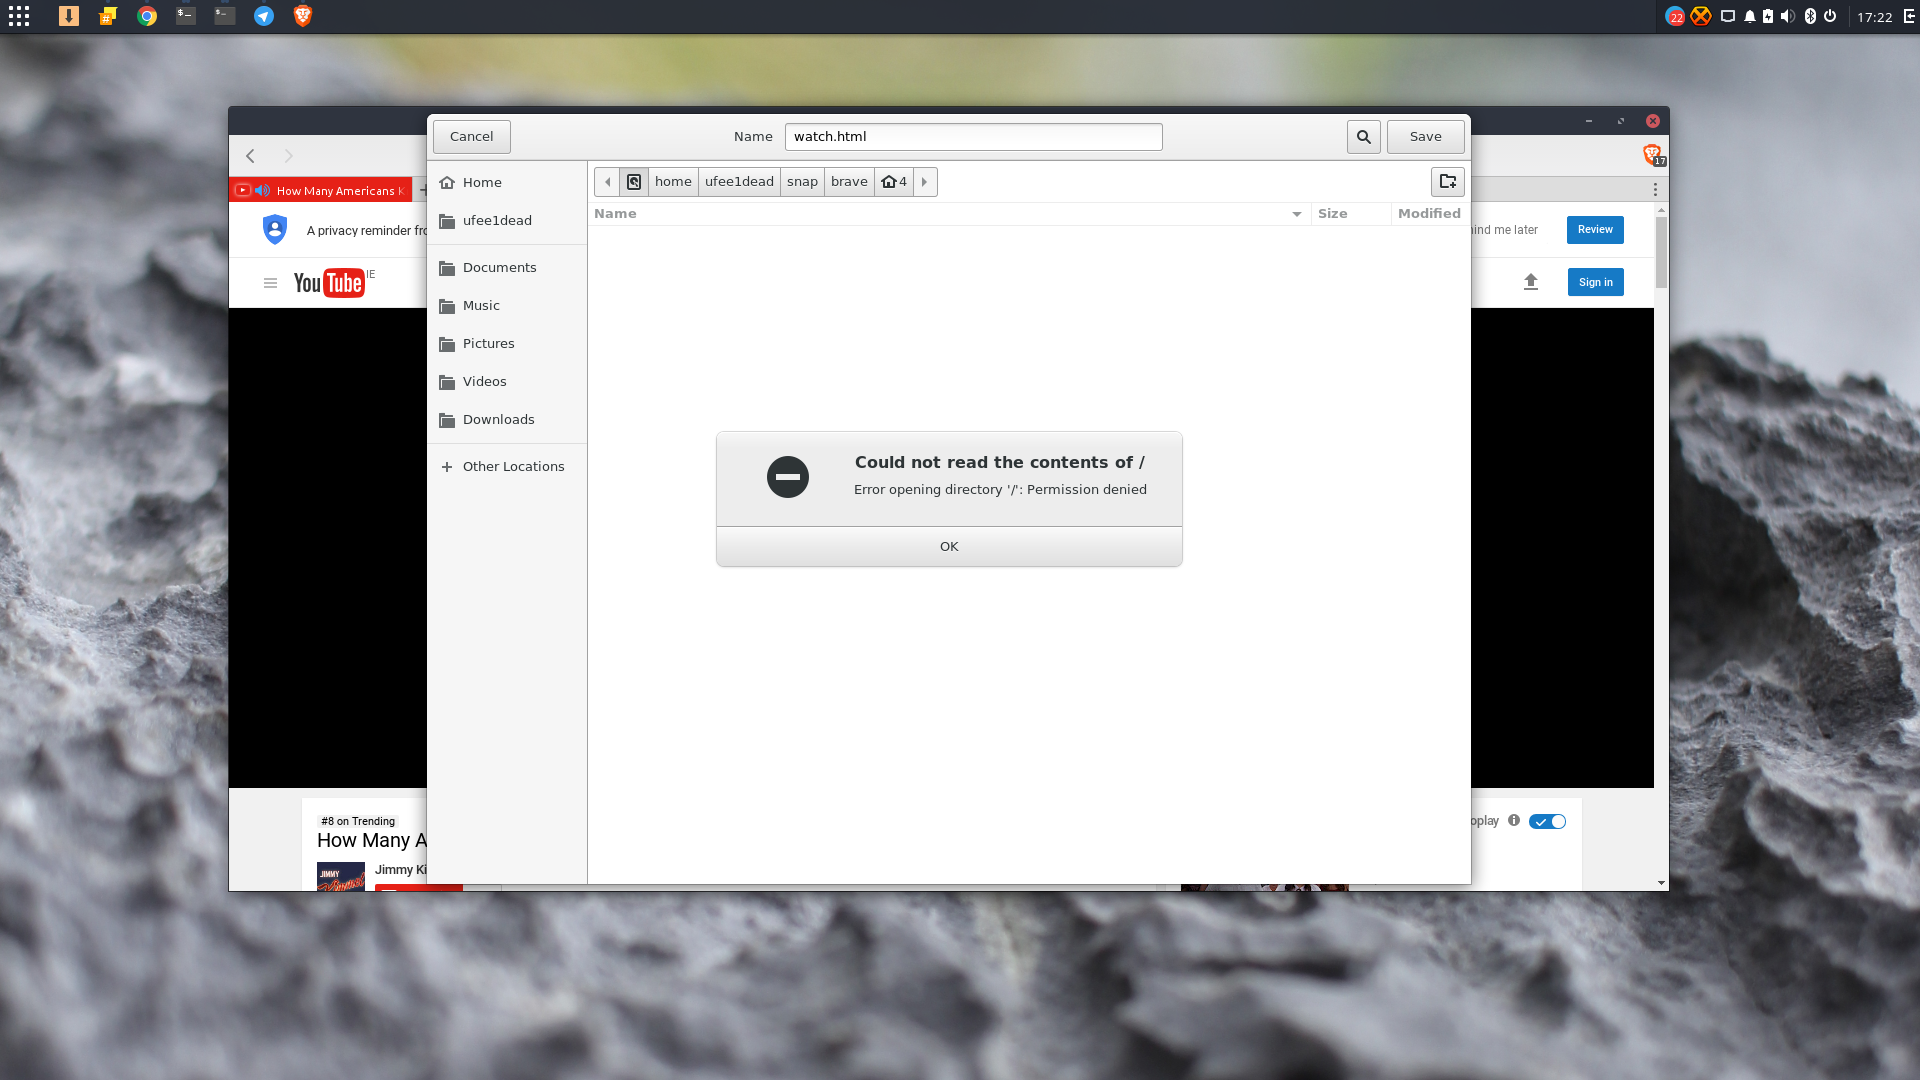Go to the previous path segments arrow
Image resolution: width=1920 pixels, height=1080 pixels.
tap(607, 182)
